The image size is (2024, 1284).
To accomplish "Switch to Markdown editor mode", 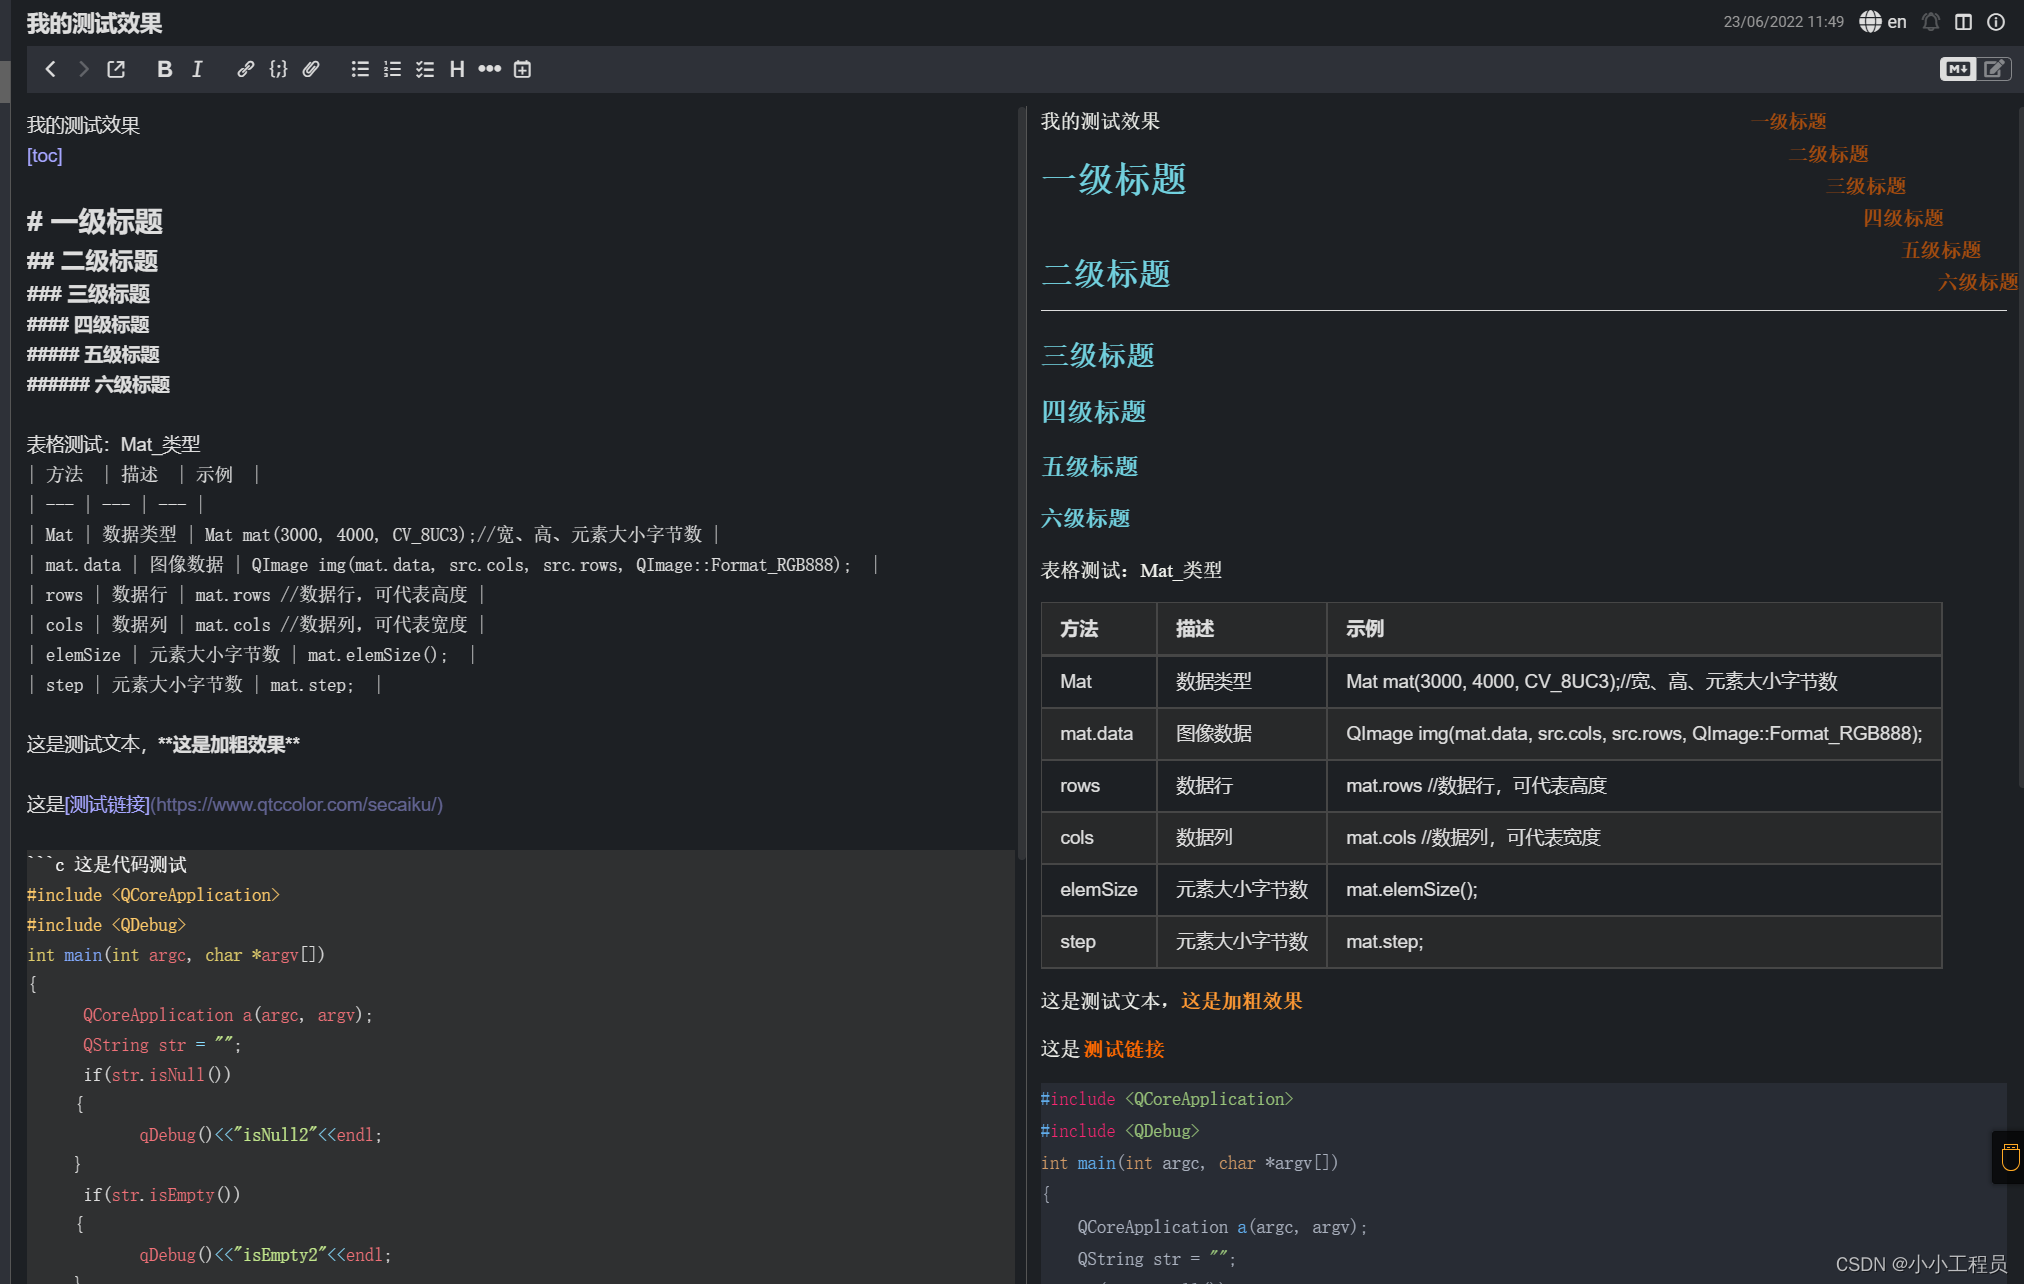I will (x=1957, y=69).
